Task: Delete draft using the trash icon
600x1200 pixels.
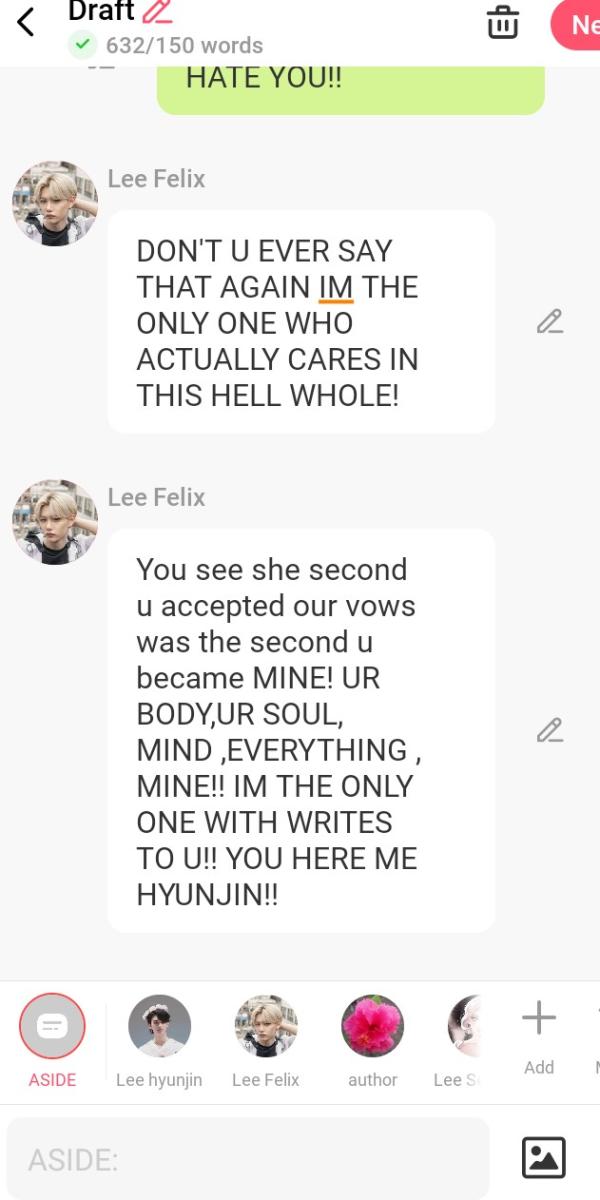Action: point(502,22)
